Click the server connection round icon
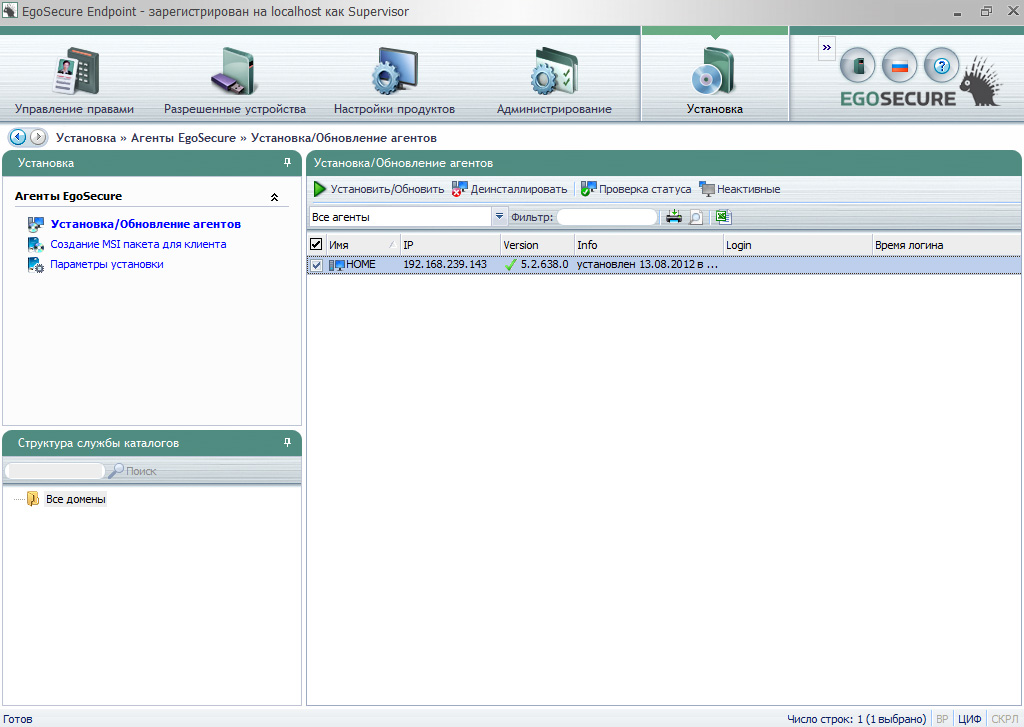This screenshot has width=1024, height=727. coord(857,66)
